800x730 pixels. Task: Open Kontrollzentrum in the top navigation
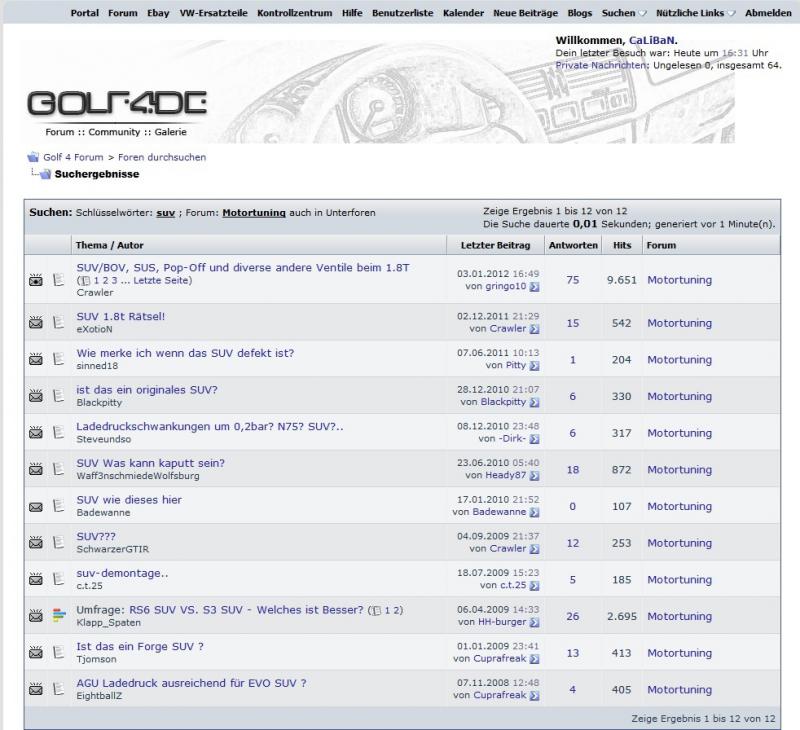(294, 13)
